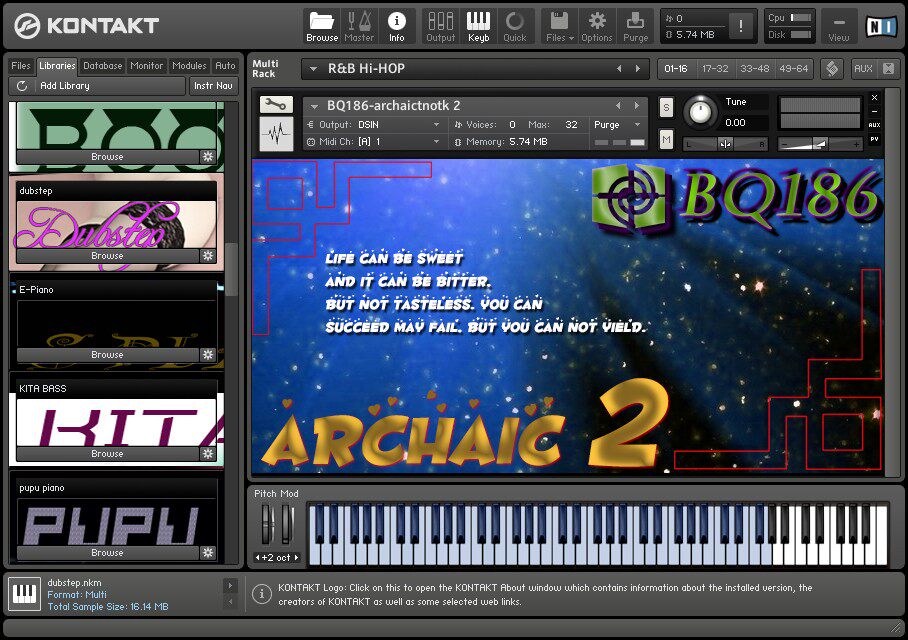Open gear options of top library
908x640 pixels.
point(207,156)
